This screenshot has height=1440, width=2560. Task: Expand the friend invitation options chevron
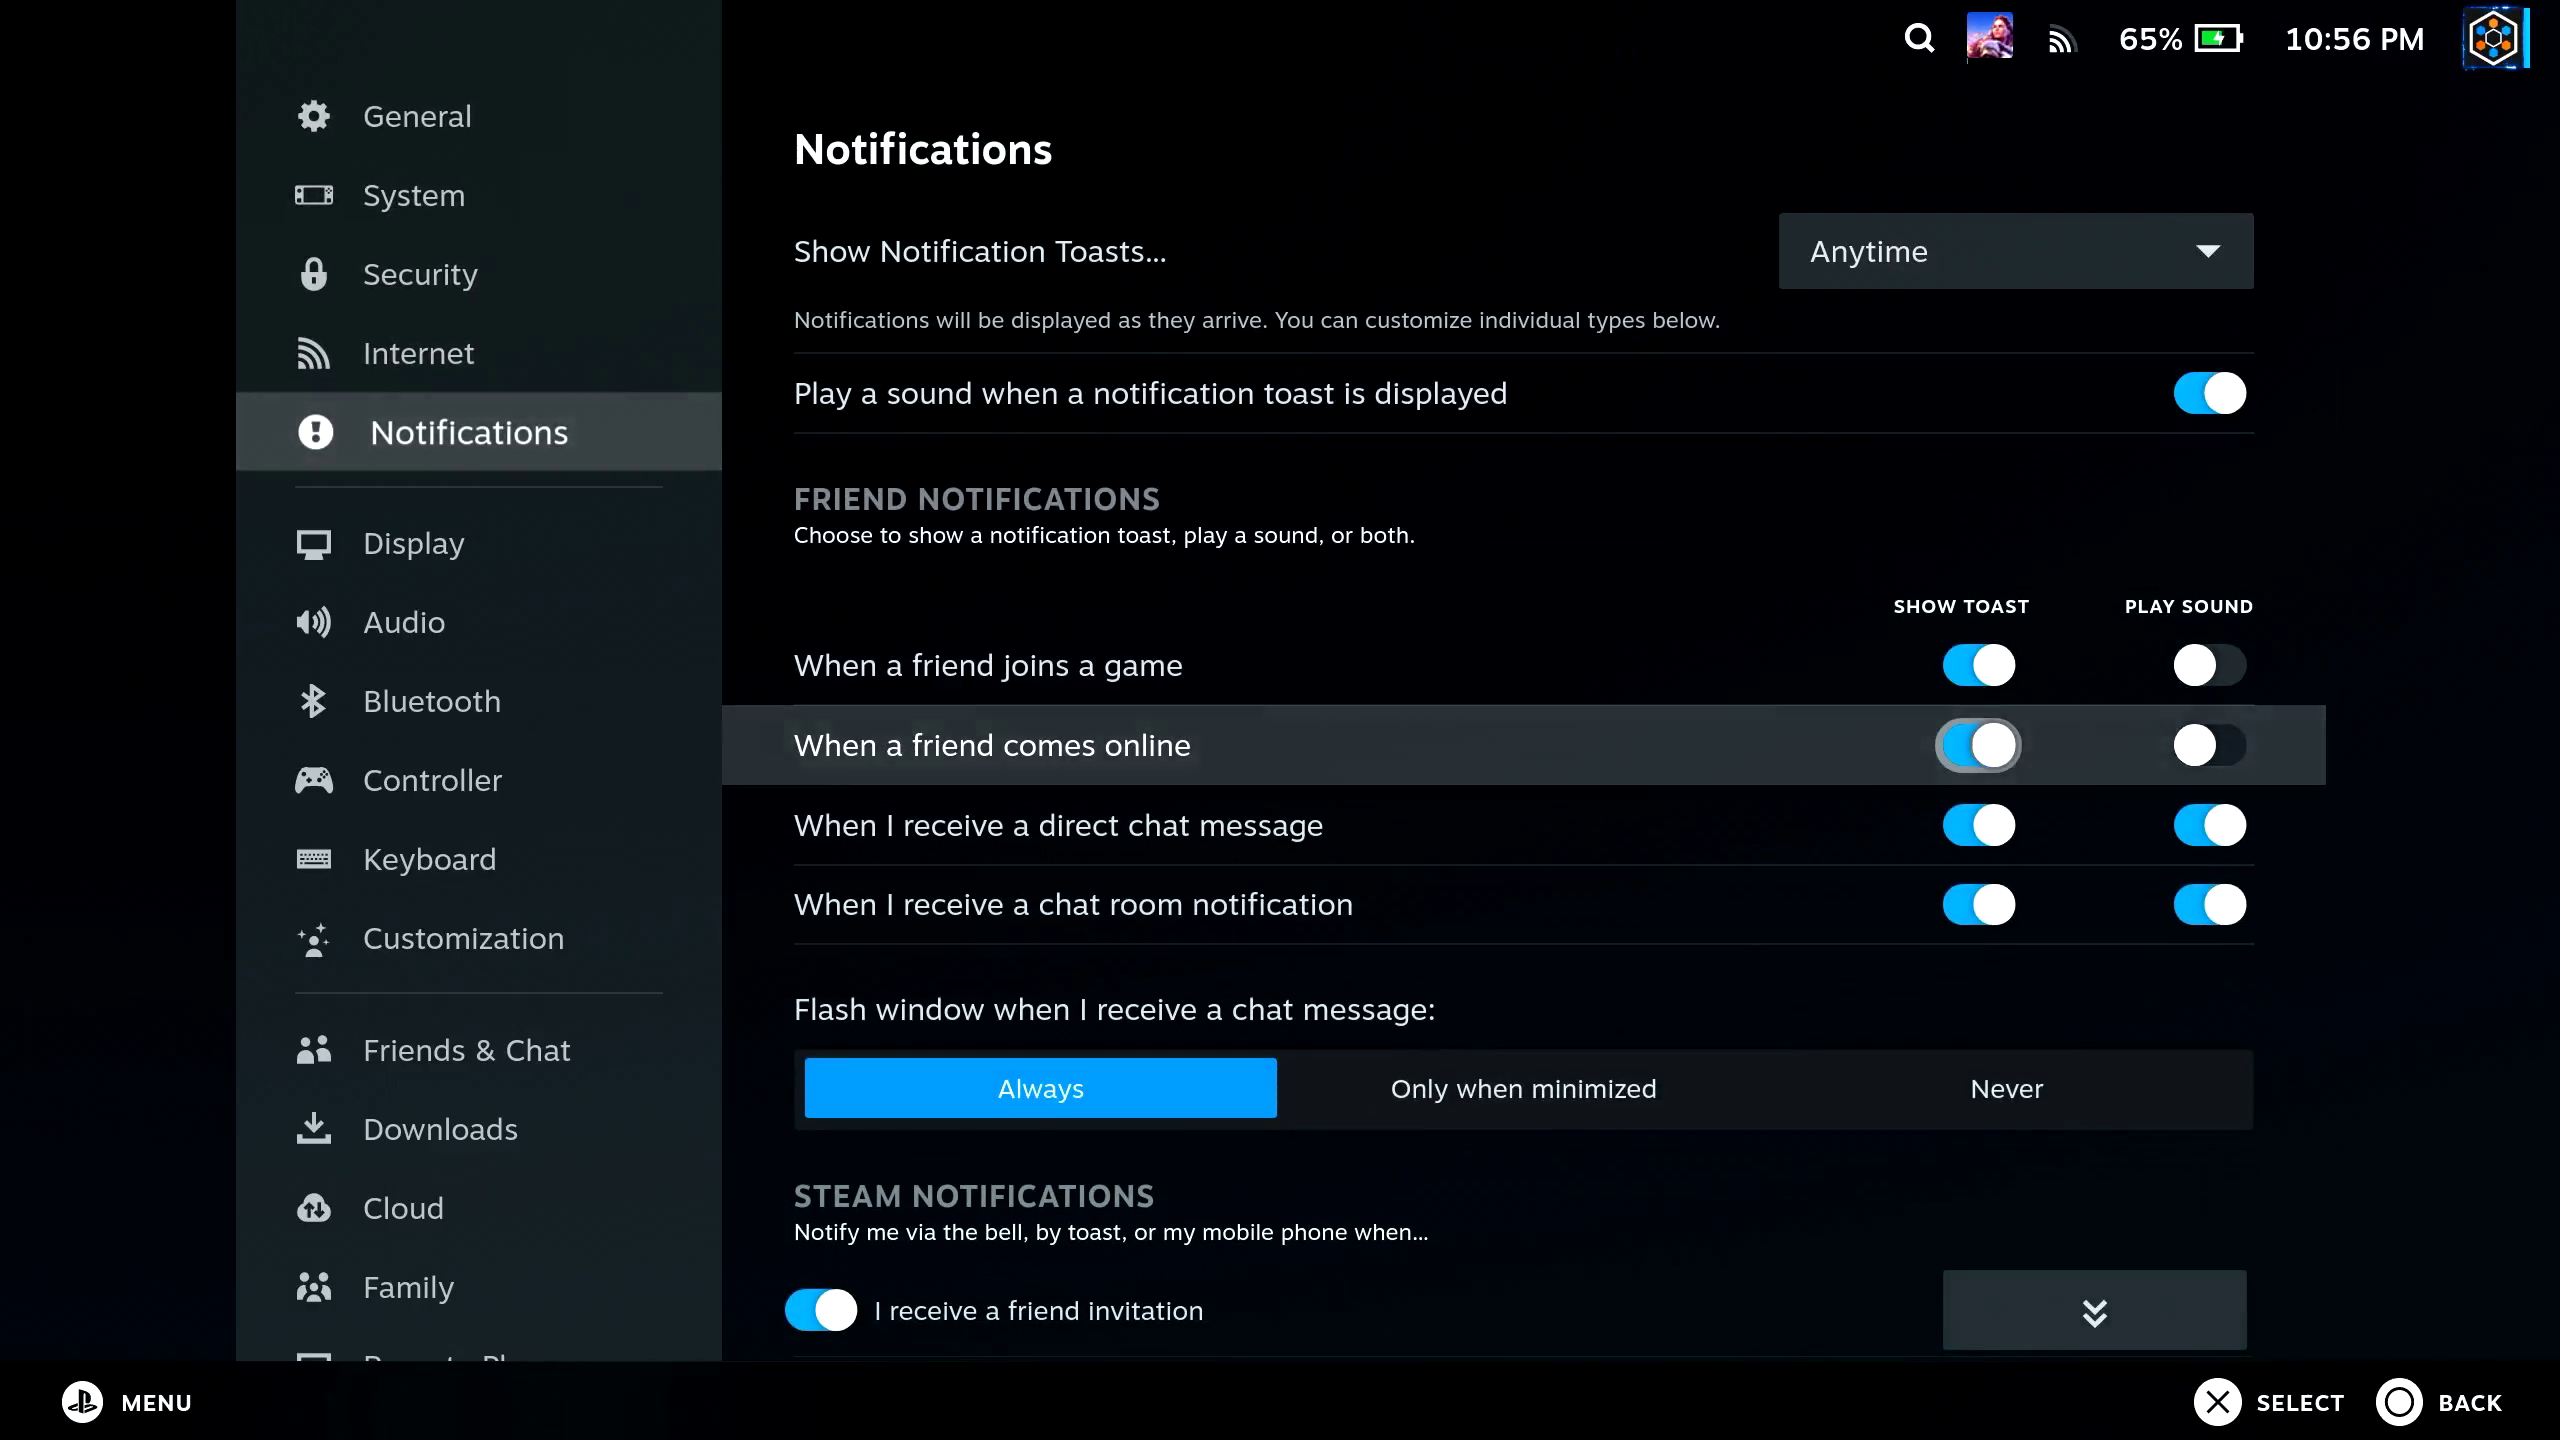pyautogui.click(x=2094, y=1311)
